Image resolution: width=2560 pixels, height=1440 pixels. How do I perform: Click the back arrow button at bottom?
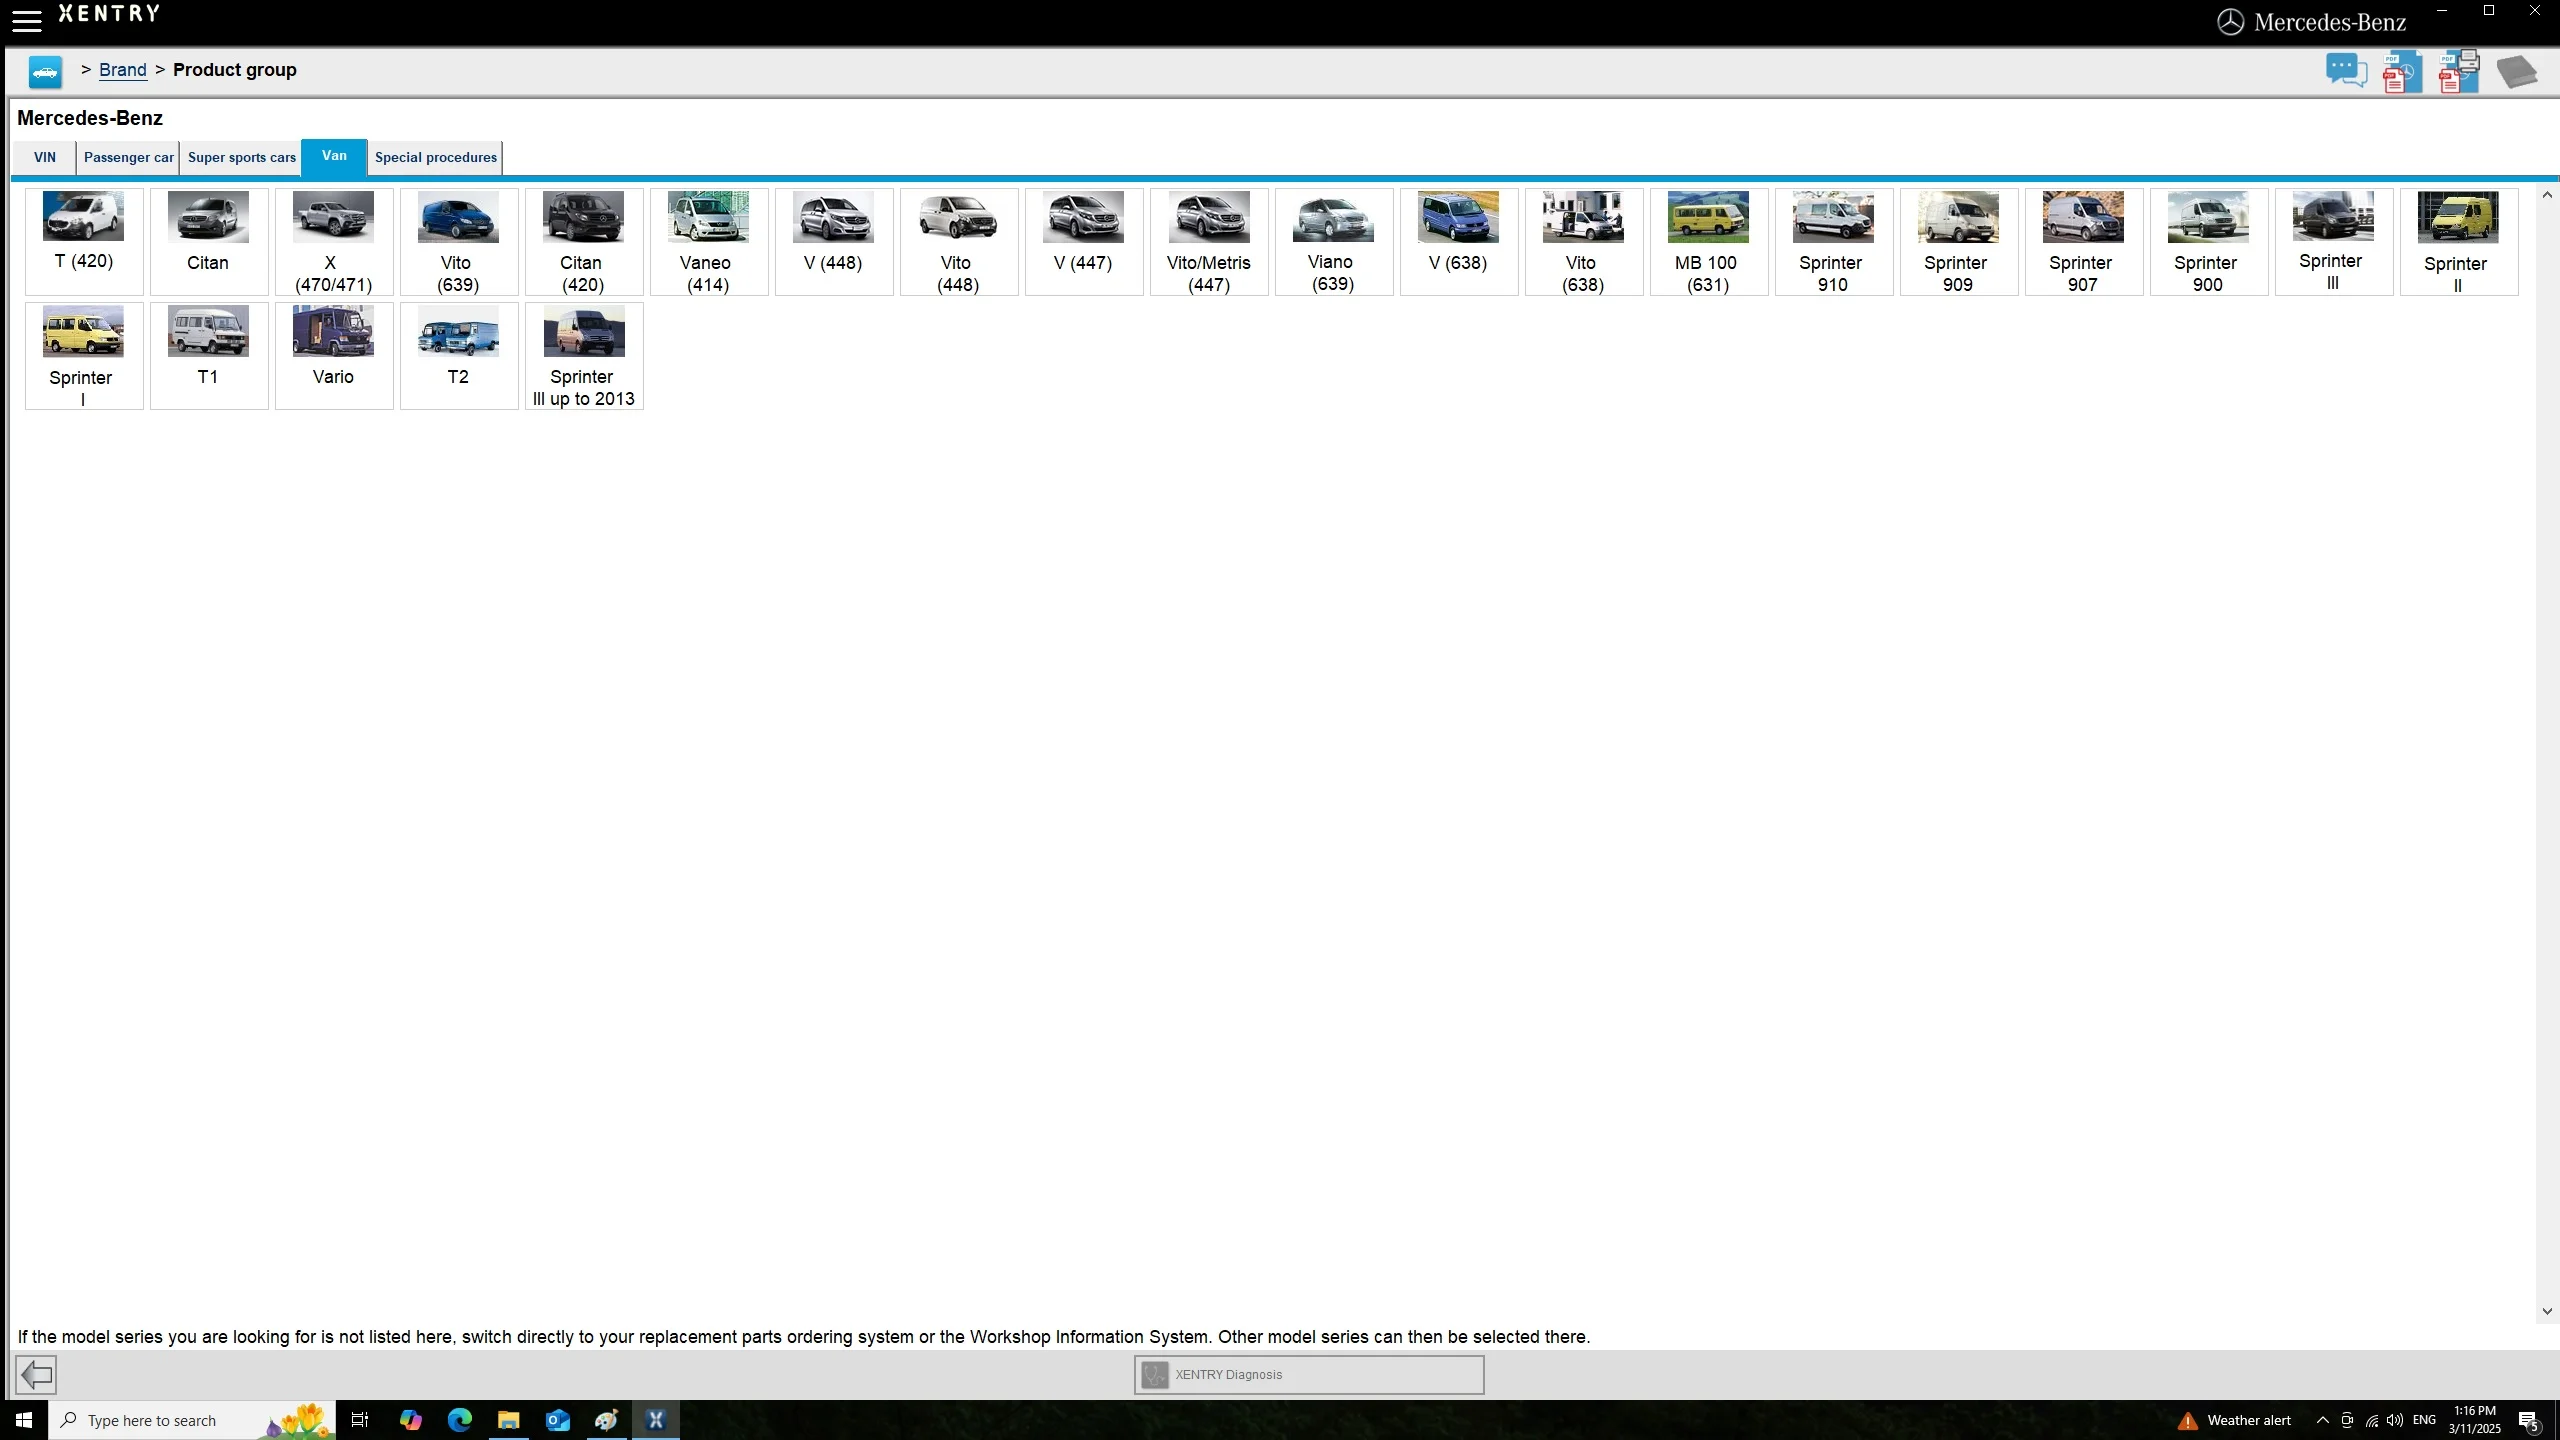pyautogui.click(x=36, y=1374)
